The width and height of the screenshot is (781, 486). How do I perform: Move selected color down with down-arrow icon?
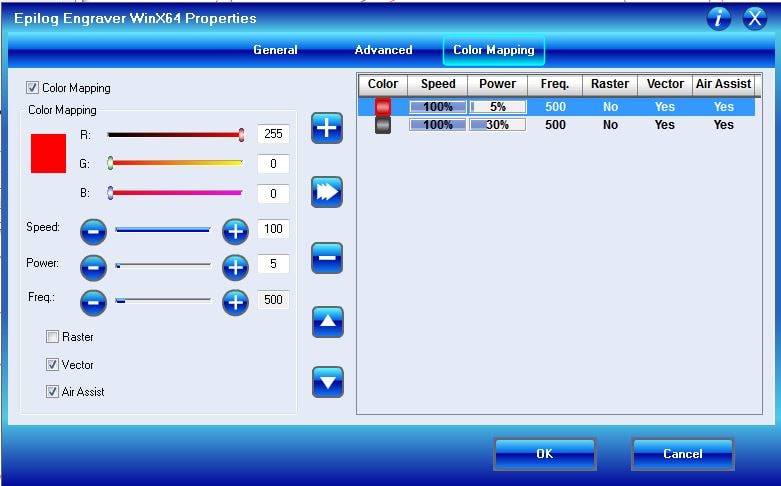pos(328,382)
